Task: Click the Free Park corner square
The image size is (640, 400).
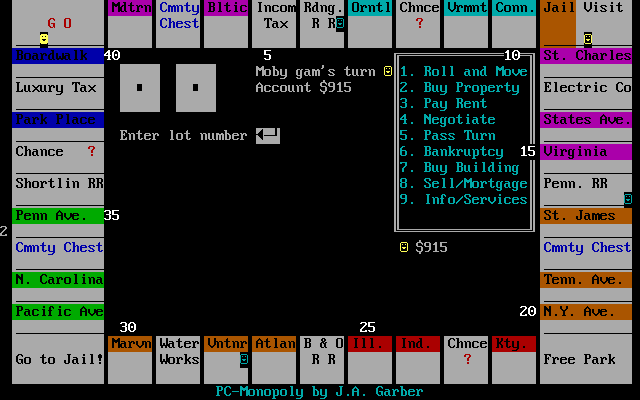Action: [x=586, y=360]
